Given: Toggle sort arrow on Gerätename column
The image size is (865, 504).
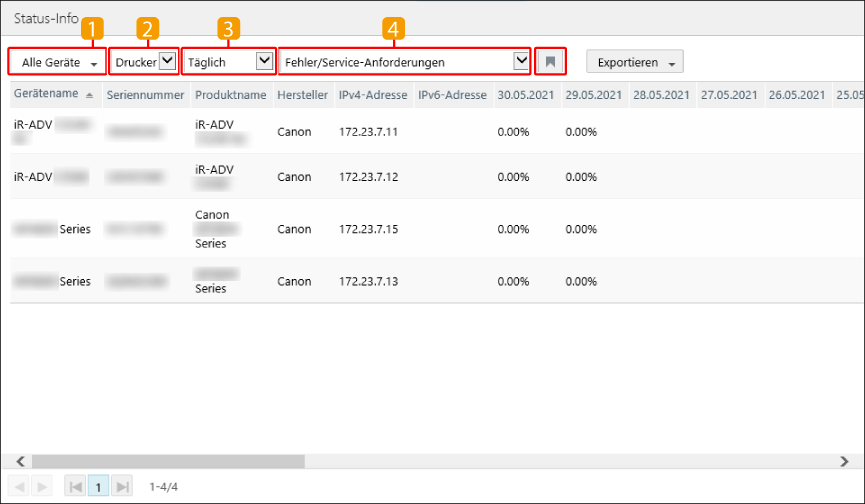Looking at the screenshot, I should (90, 95).
